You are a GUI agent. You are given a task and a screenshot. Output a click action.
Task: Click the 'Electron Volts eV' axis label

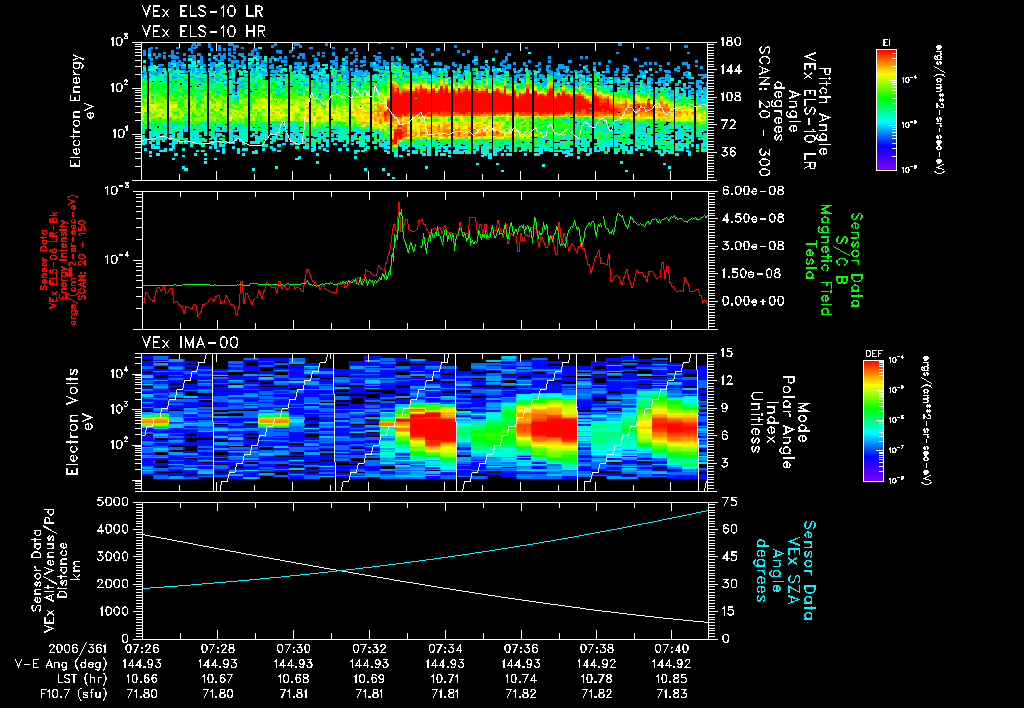78,421
